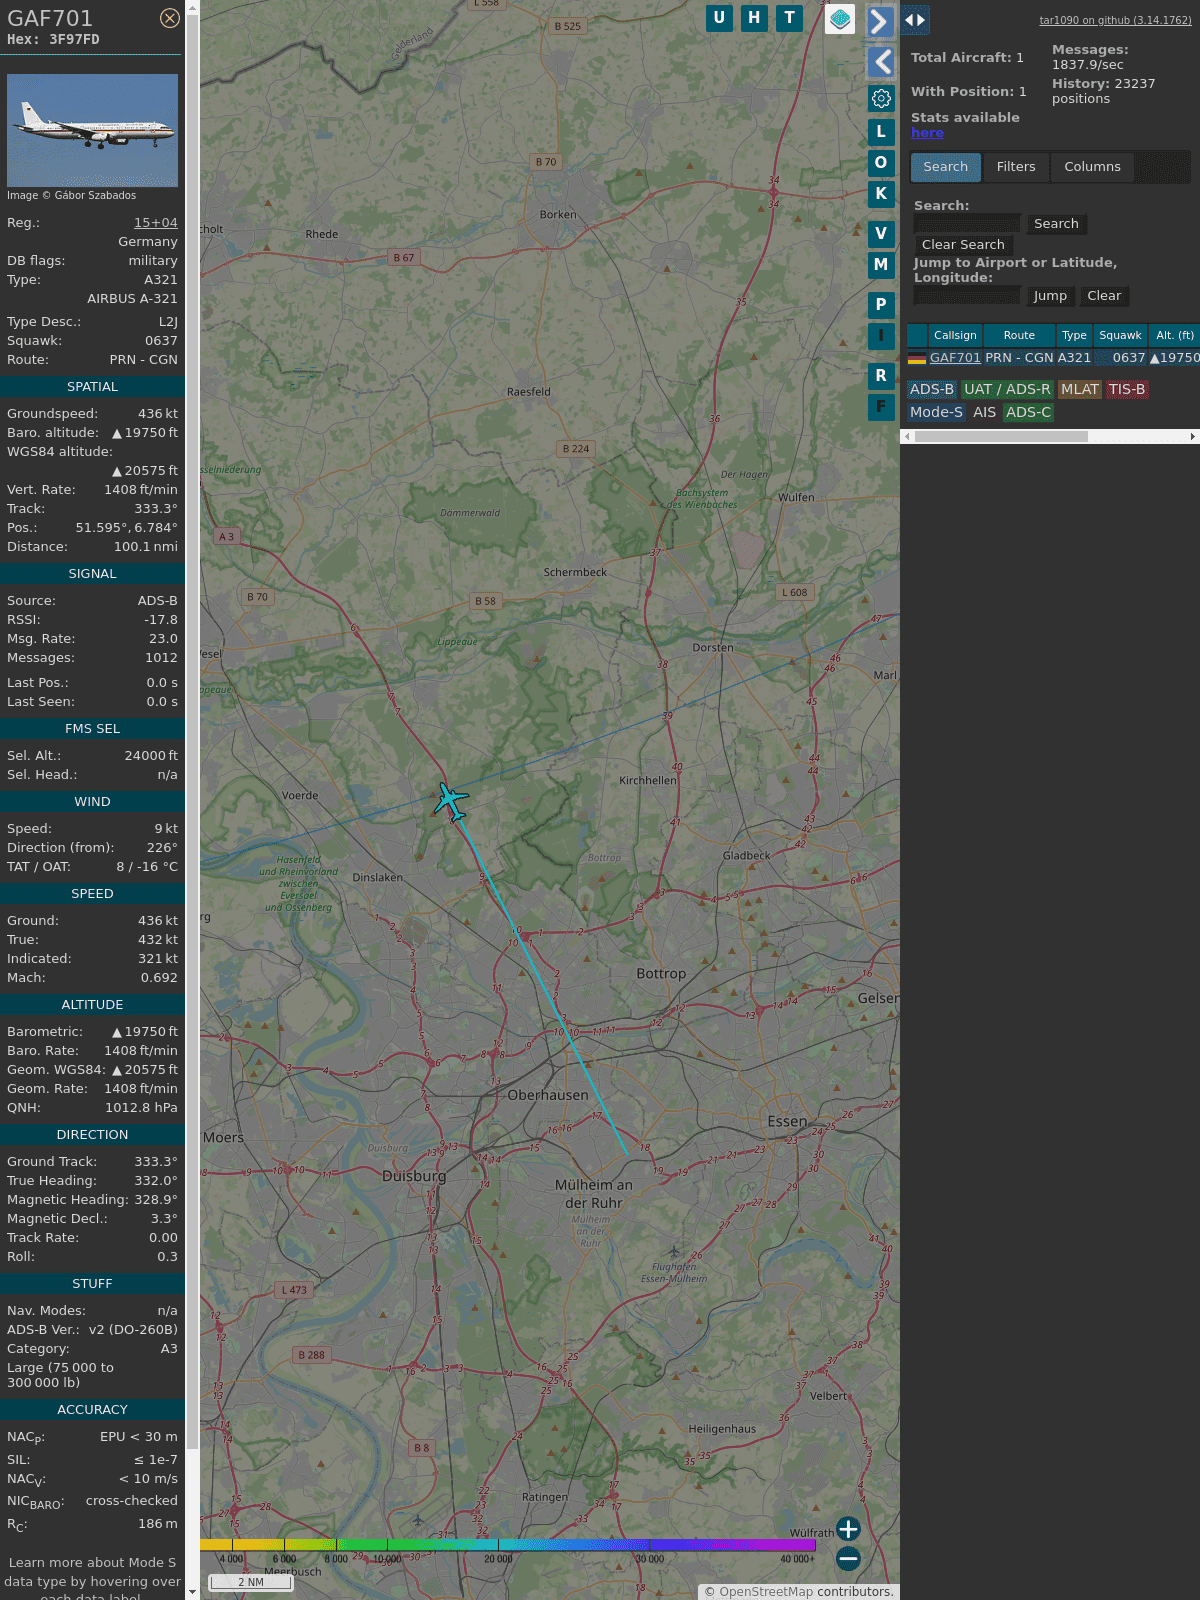Screen dimensions: 1200x1600
Task: Toggle the ADS-B source filter
Action: 931,389
